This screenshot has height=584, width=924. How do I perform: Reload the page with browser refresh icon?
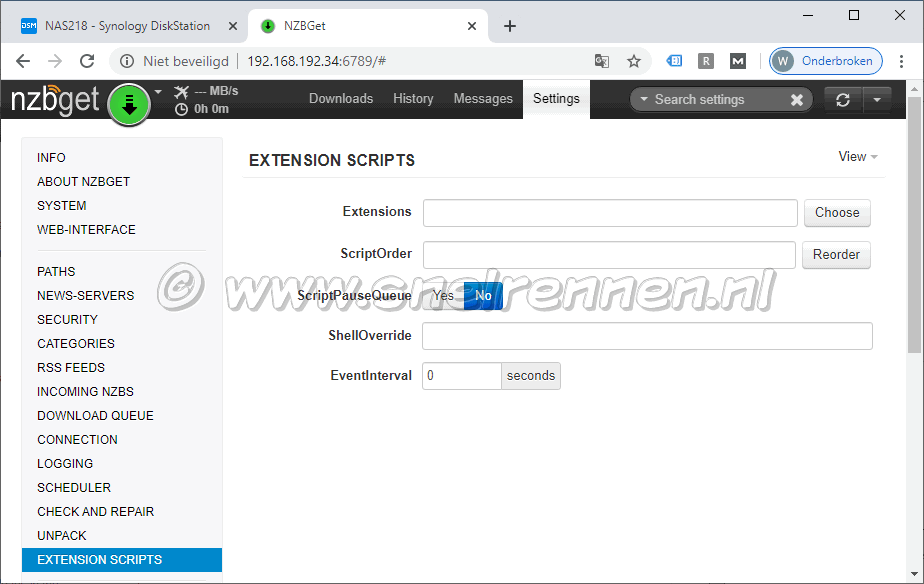[x=87, y=61]
